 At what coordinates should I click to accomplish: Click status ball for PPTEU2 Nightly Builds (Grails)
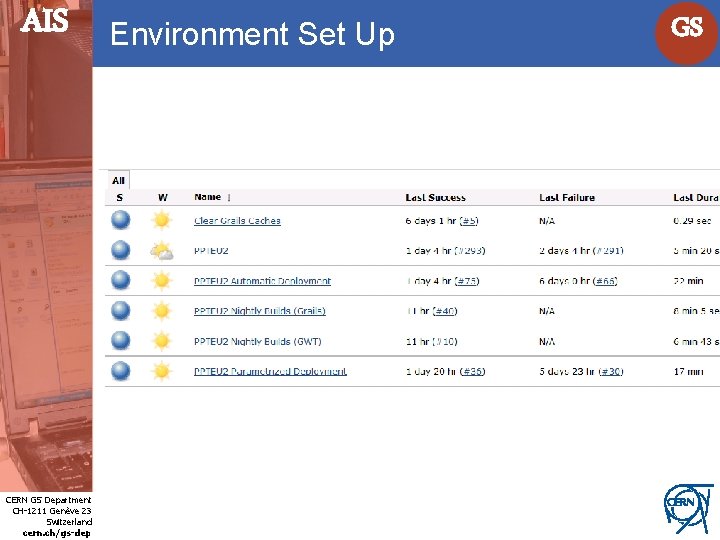[120, 310]
